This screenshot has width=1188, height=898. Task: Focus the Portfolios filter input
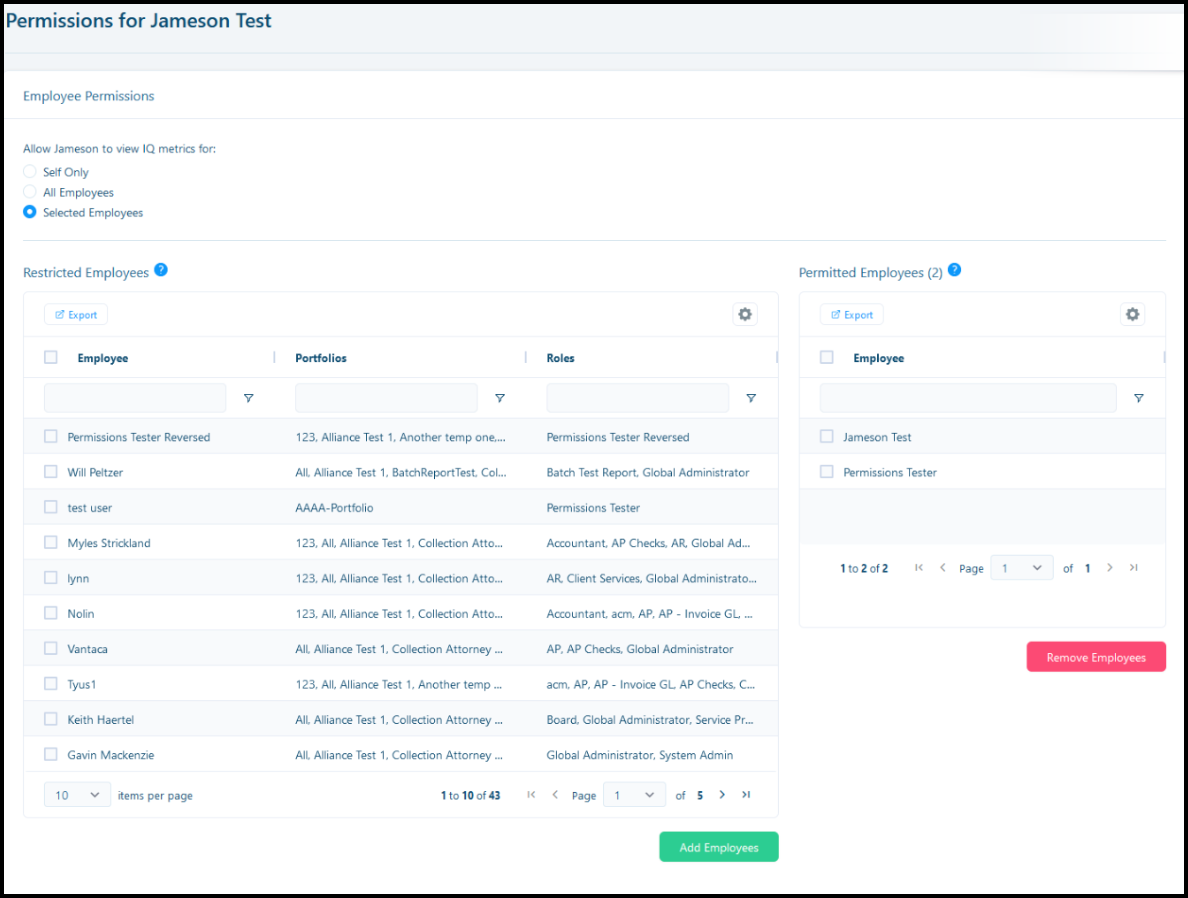[386, 398]
